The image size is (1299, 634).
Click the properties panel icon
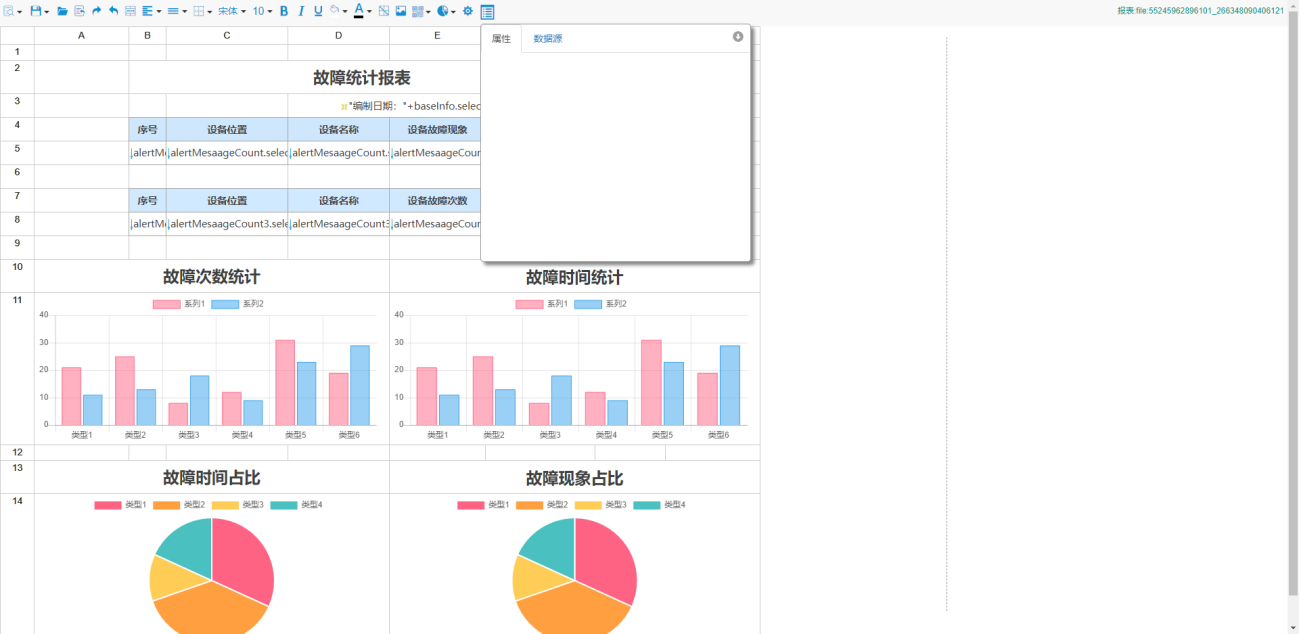(487, 12)
